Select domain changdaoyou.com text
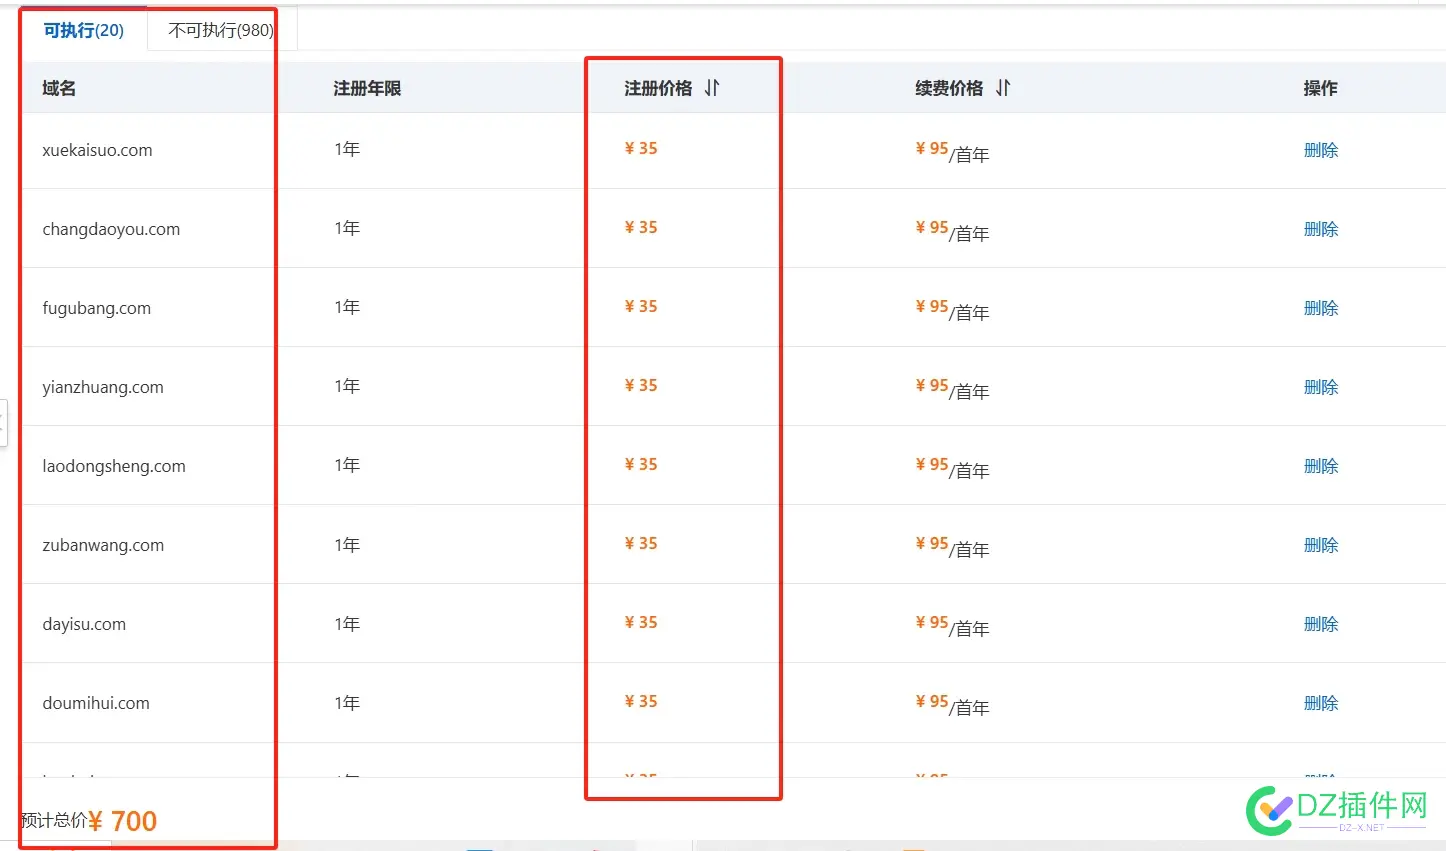Viewport: 1446px width, 851px height. point(111,229)
